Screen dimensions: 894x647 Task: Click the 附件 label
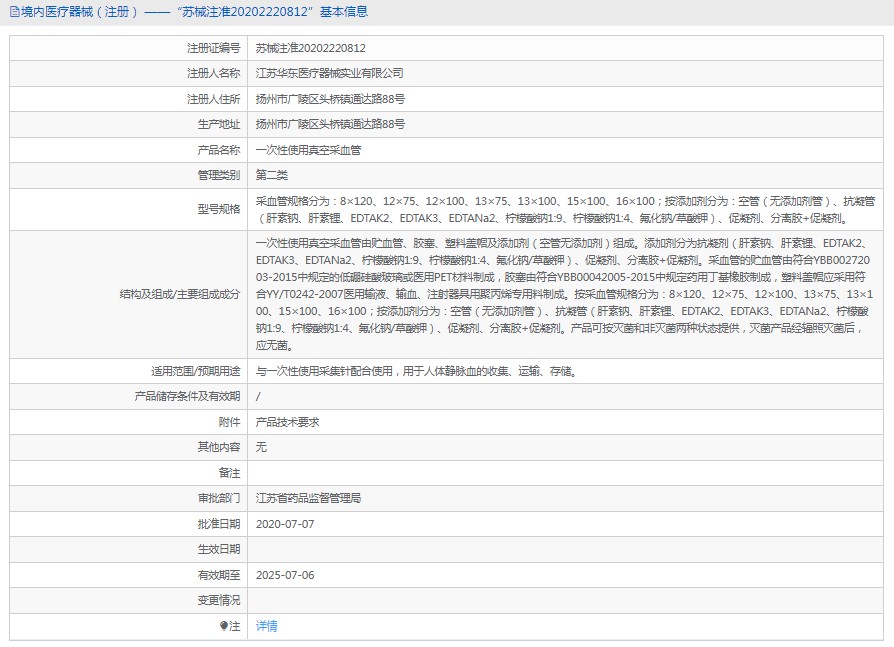(x=229, y=422)
